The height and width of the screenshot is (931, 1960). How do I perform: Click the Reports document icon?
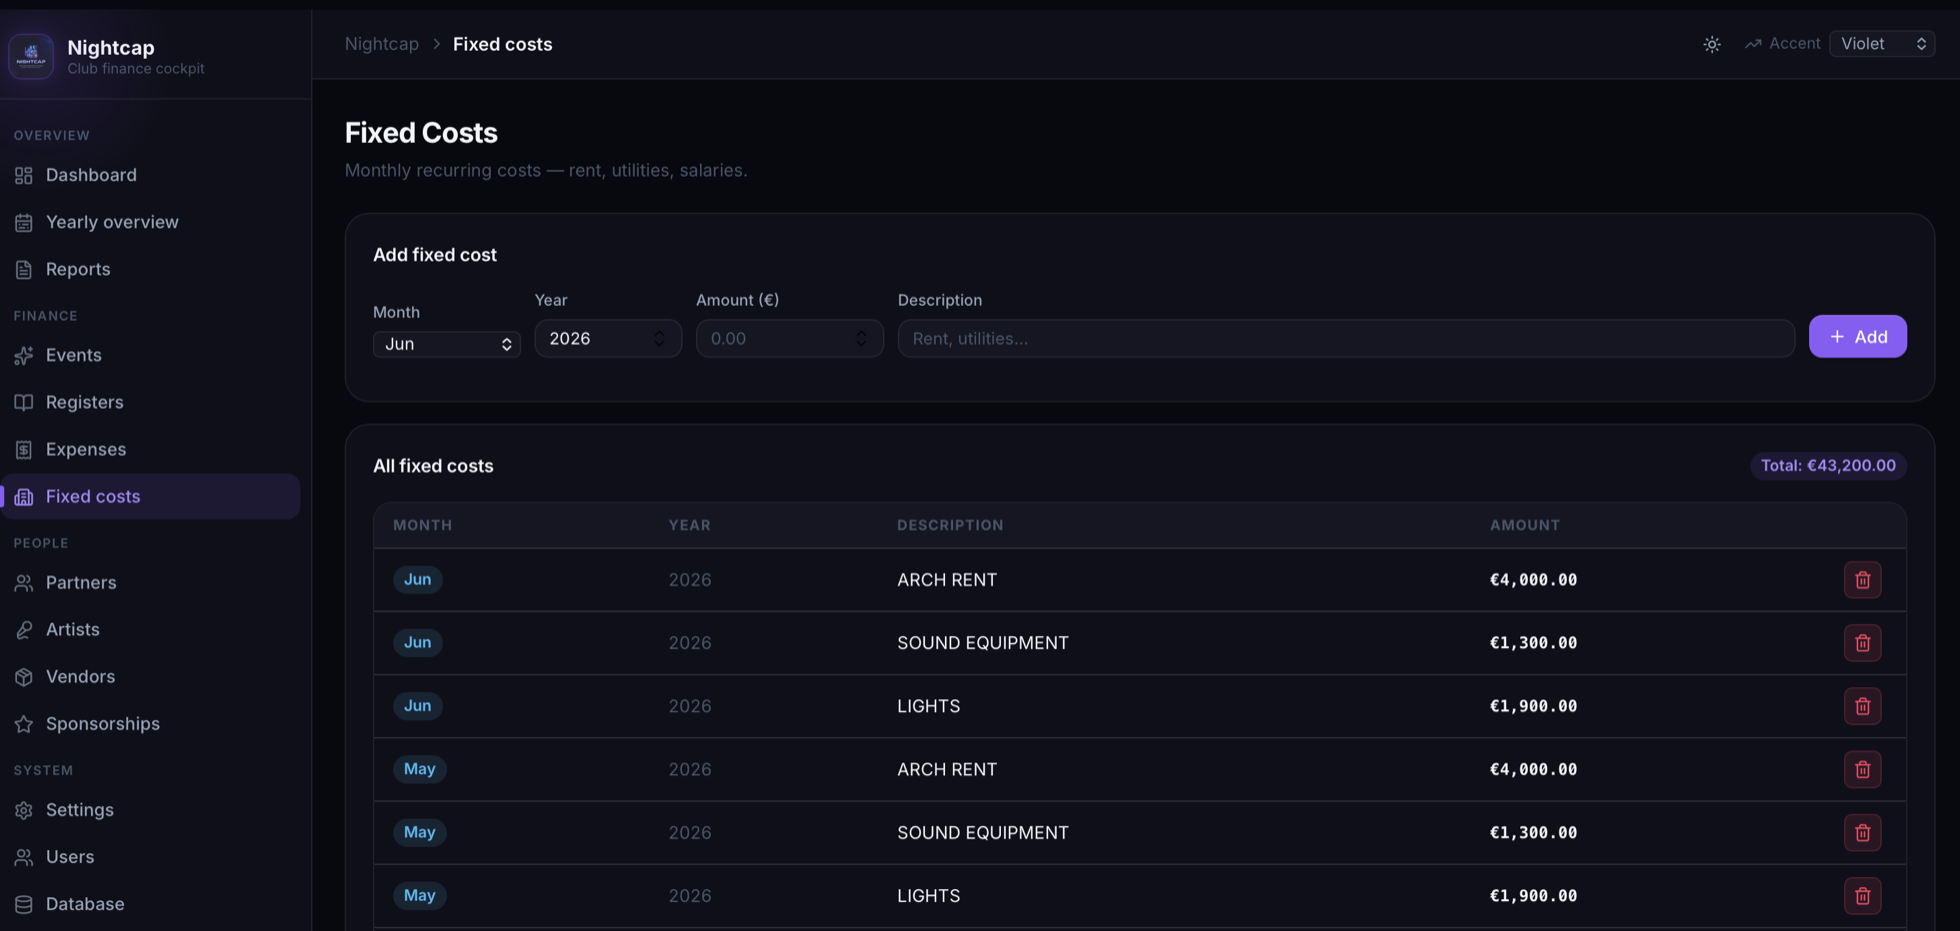[24, 269]
